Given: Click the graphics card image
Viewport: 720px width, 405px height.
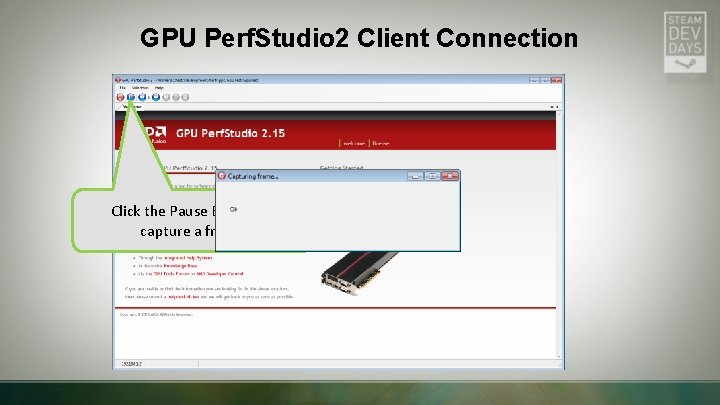Looking at the screenshot, I should coord(358,272).
